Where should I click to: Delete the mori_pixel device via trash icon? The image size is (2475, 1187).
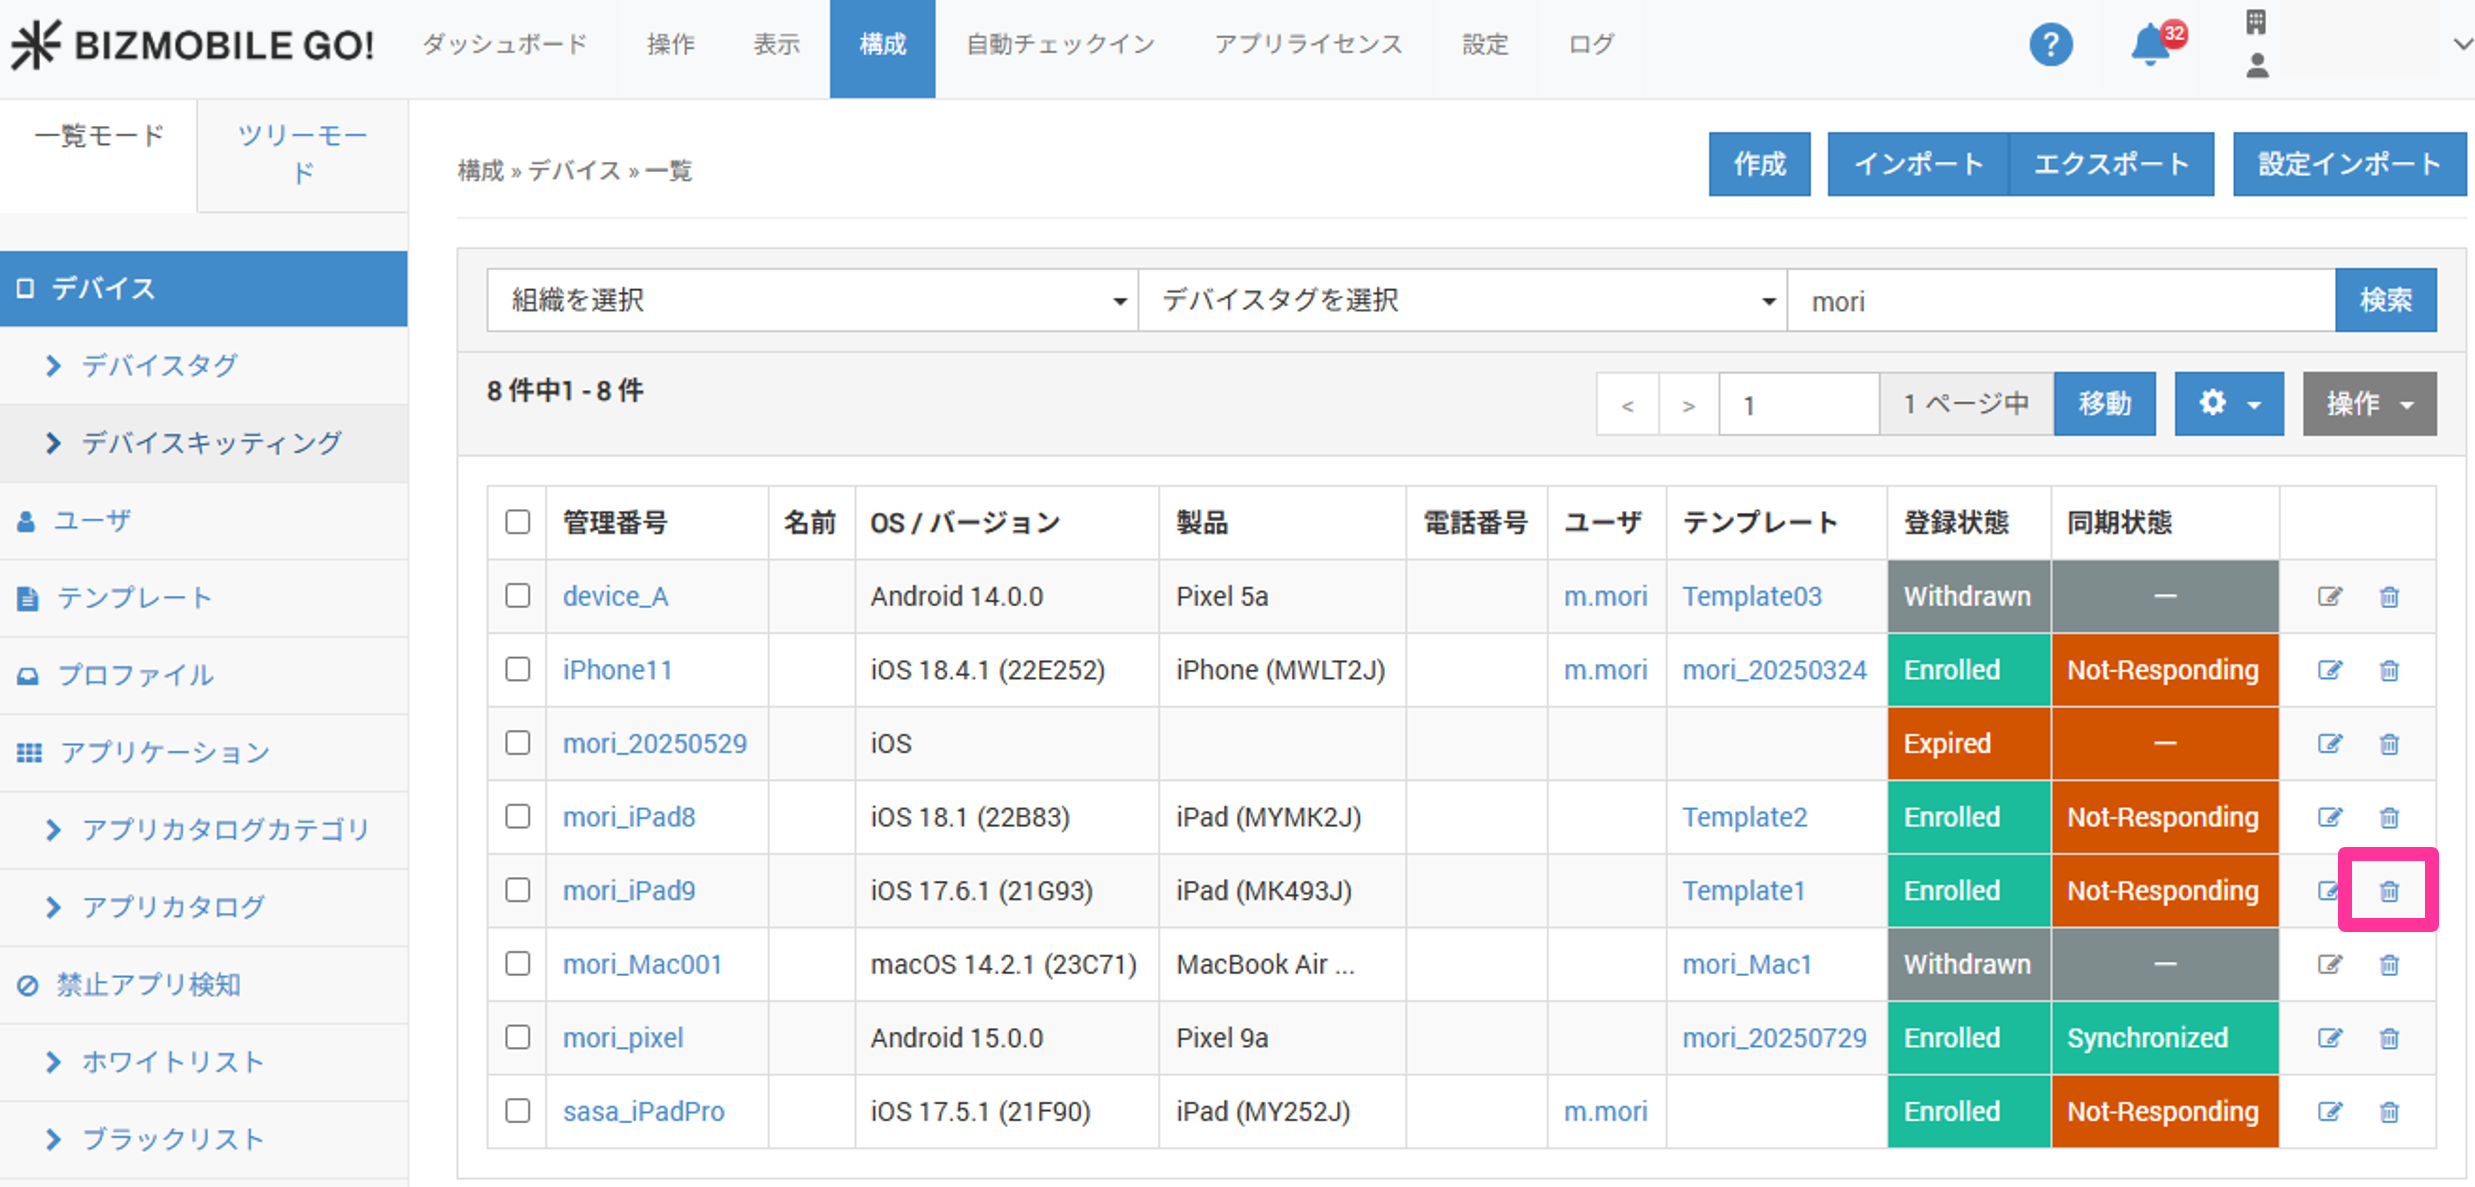(x=2389, y=1038)
